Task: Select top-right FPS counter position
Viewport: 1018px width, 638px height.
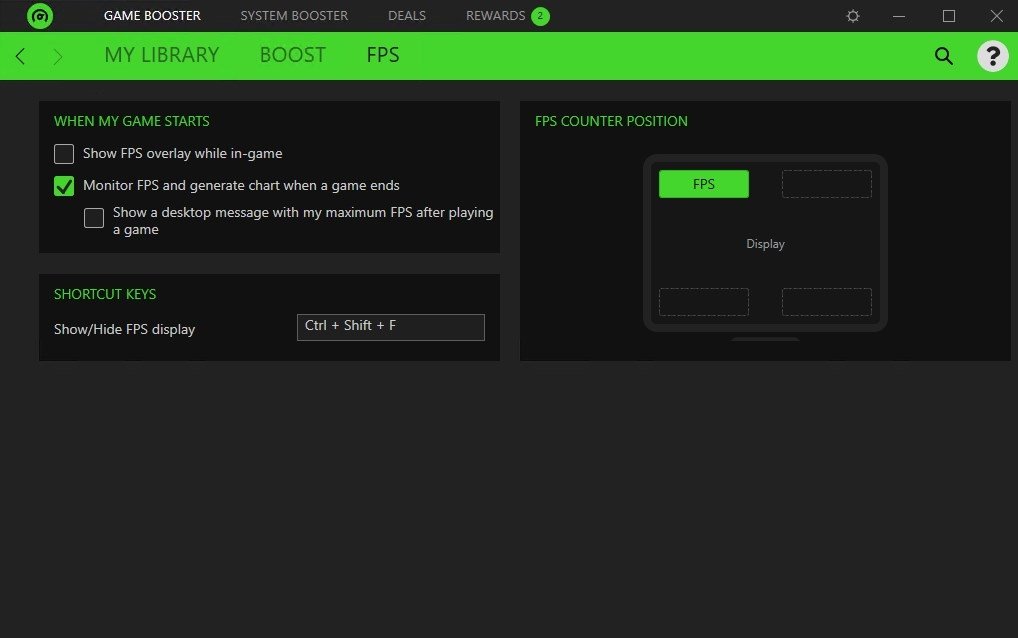Action: 826,184
